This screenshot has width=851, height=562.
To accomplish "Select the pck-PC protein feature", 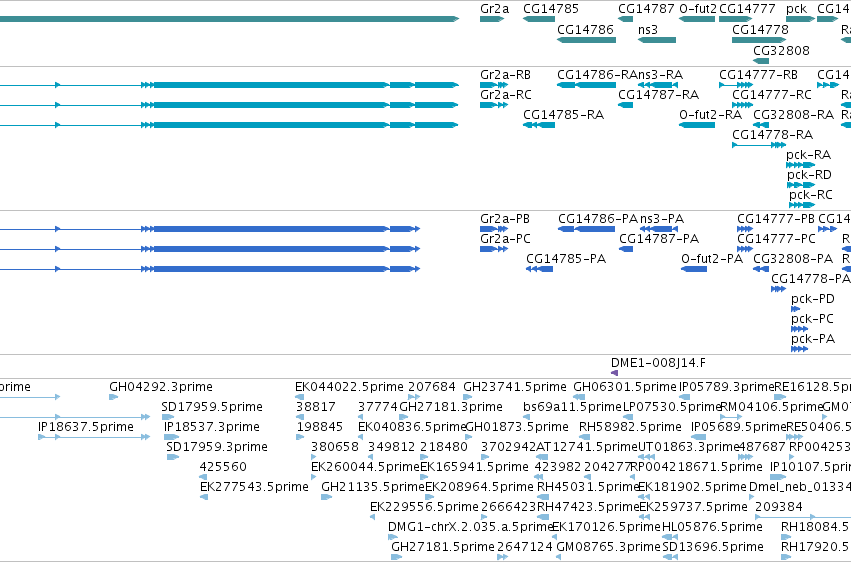I will pos(799,329).
